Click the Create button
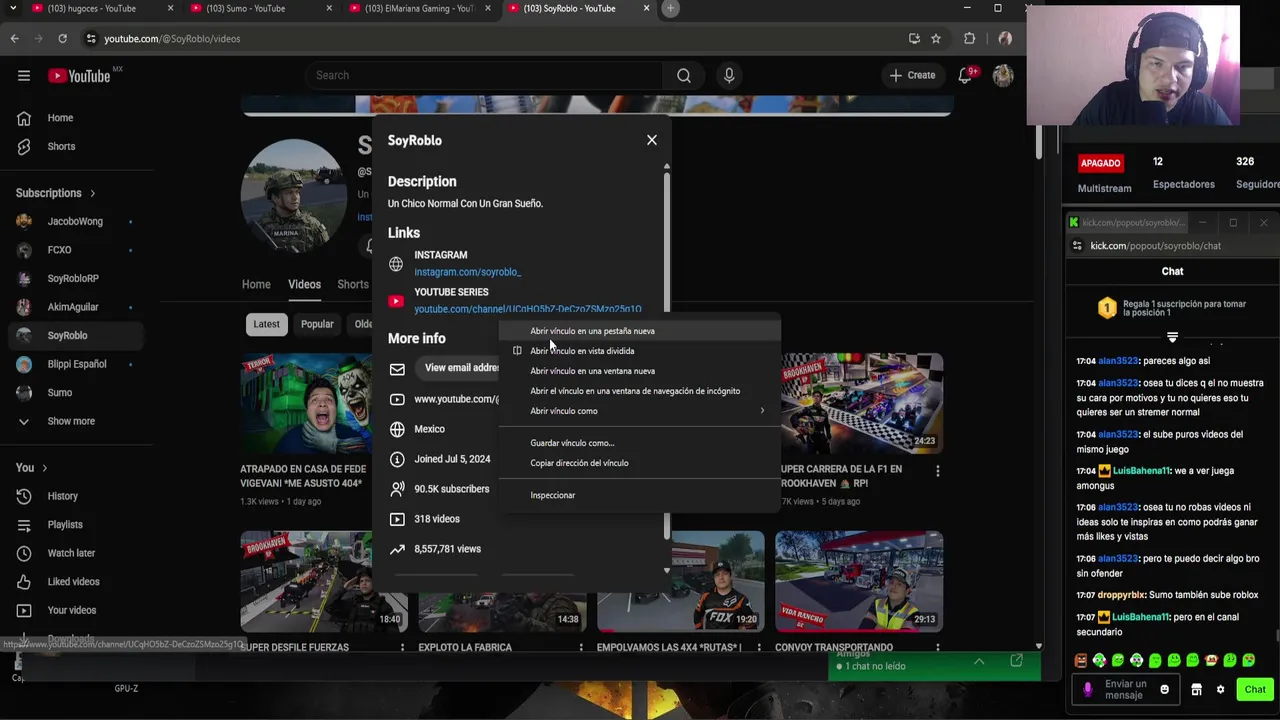The width and height of the screenshot is (1280, 720). (912, 75)
